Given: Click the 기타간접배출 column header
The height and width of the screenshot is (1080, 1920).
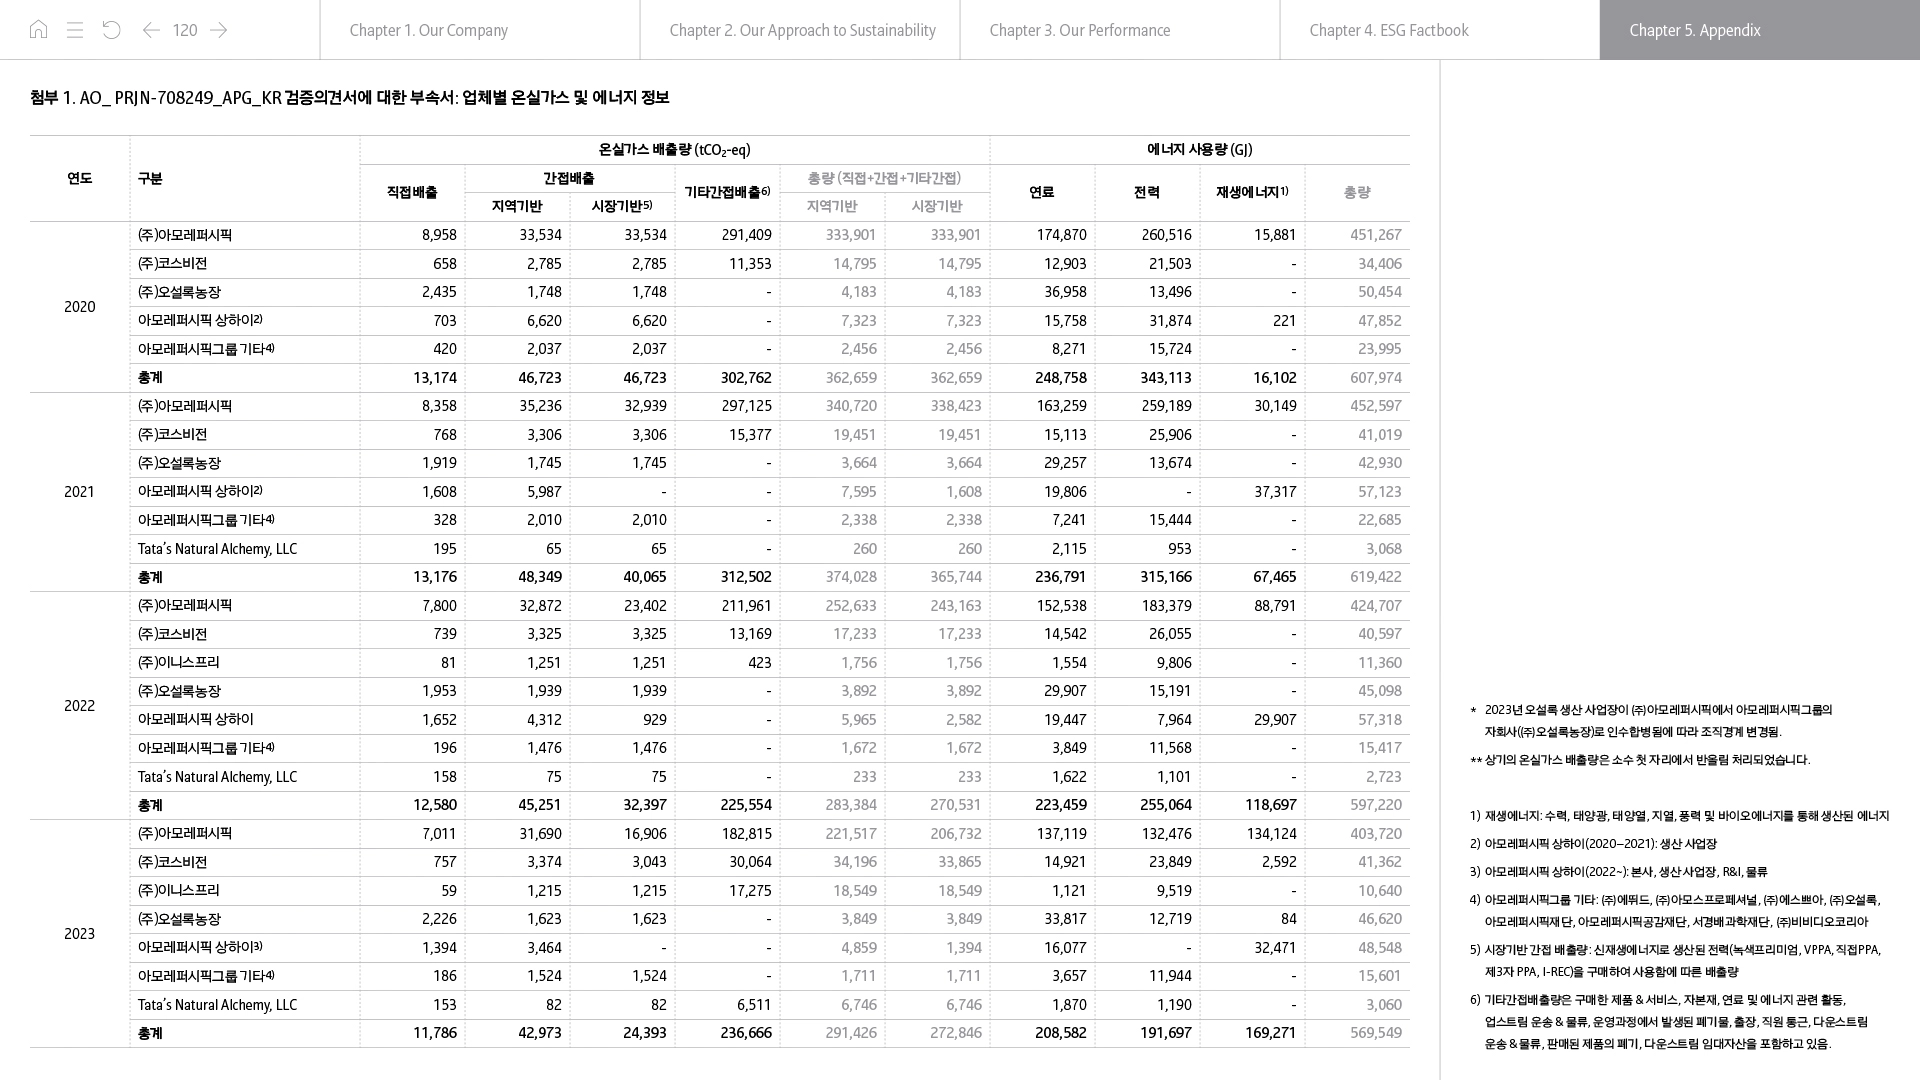Looking at the screenshot, I should pos(727,192).
